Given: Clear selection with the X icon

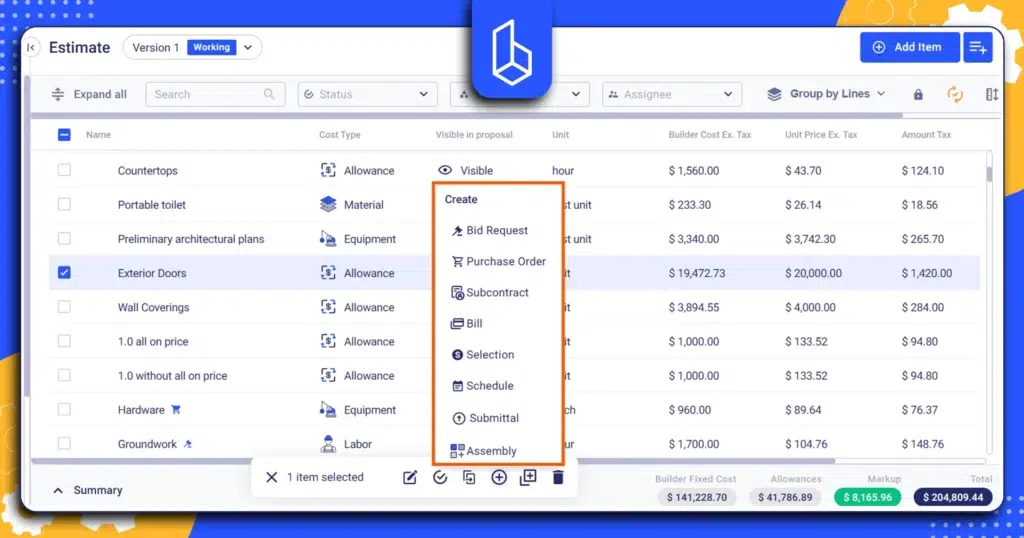Looking at the screenshot, I should [272, 477].
